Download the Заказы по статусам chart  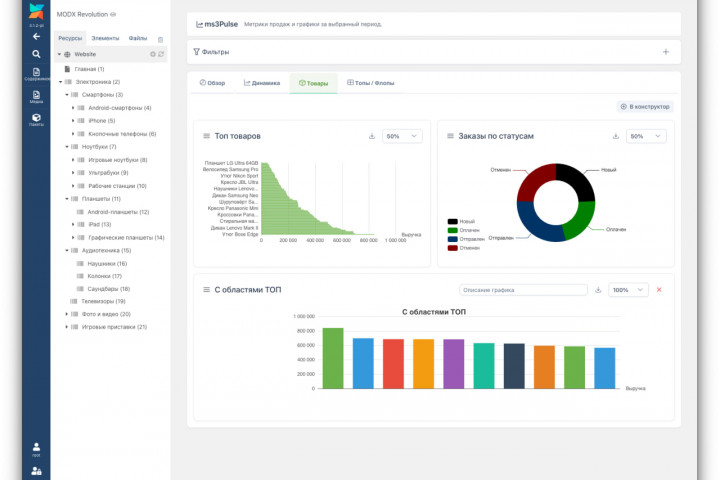(x=616, y=136)
